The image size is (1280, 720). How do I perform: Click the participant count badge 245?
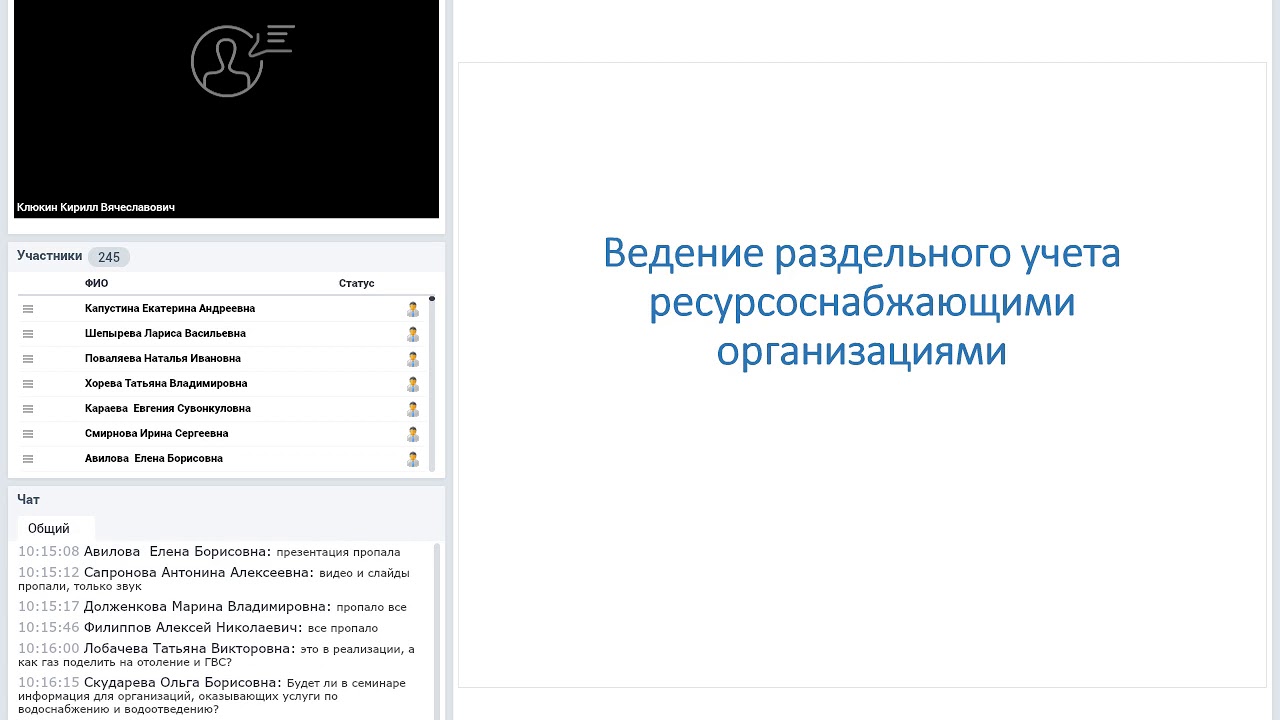pyautogui.click(x=109, y=257)
